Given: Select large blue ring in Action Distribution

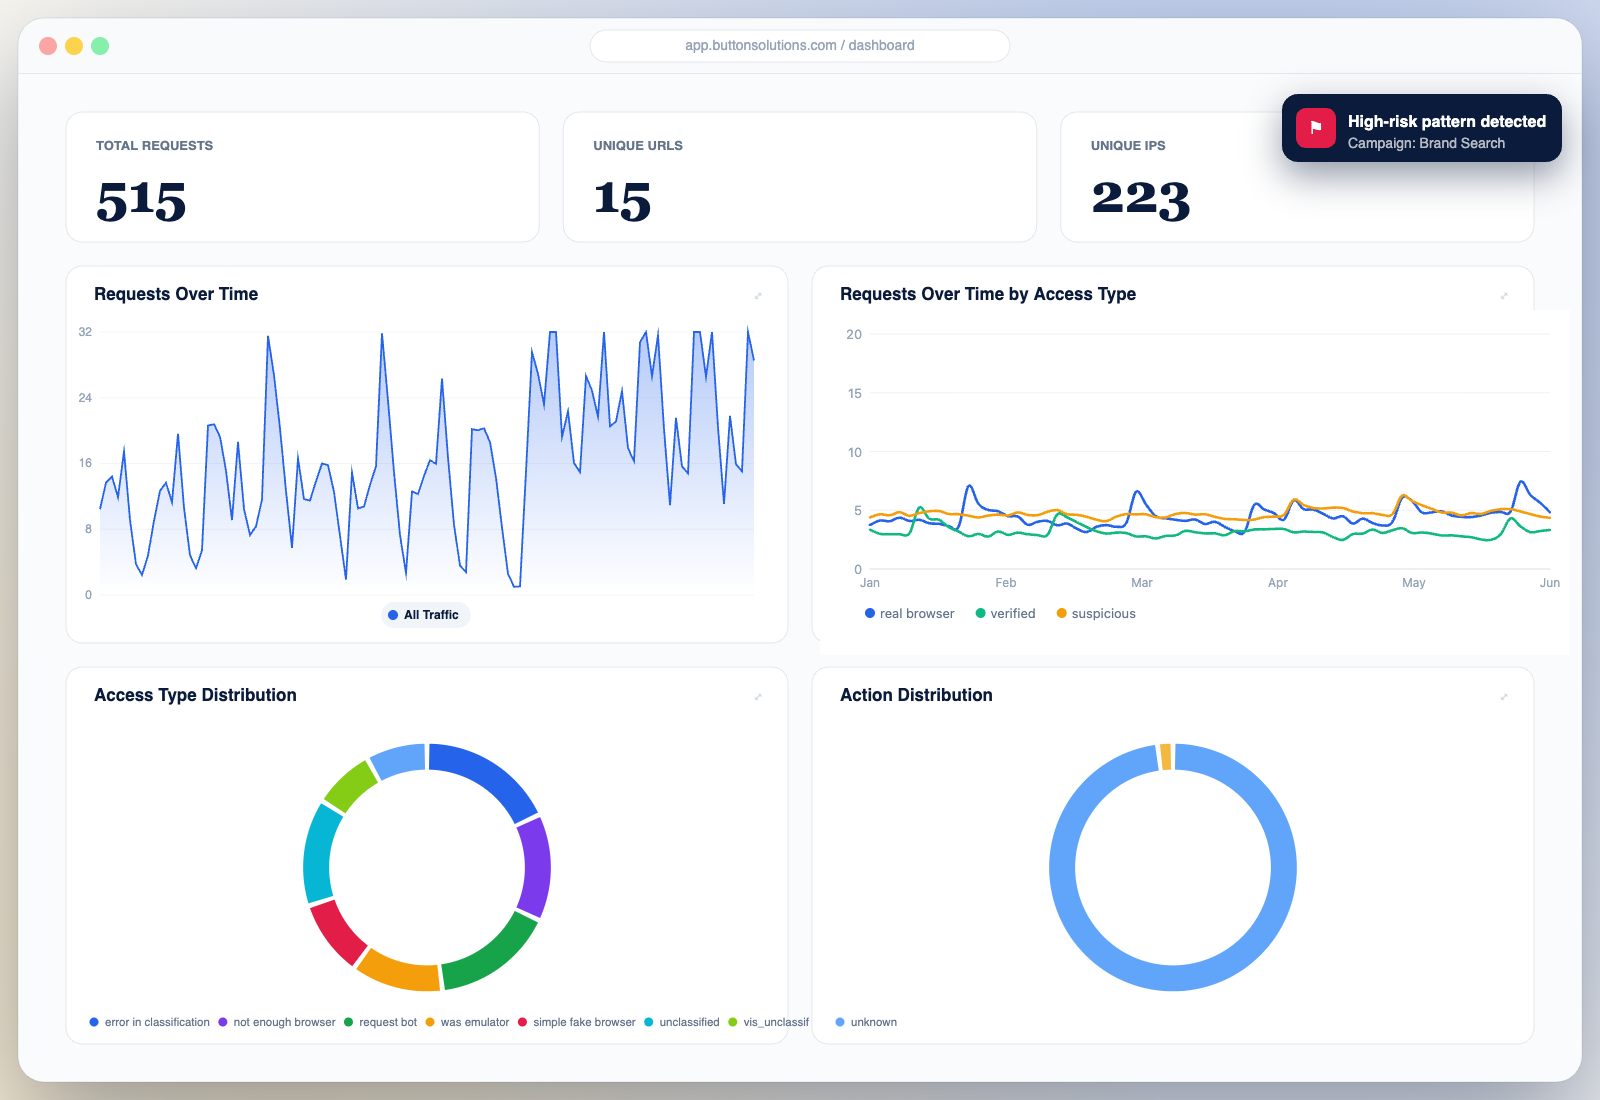Looking at the screenshot, I should [1173, 978].
